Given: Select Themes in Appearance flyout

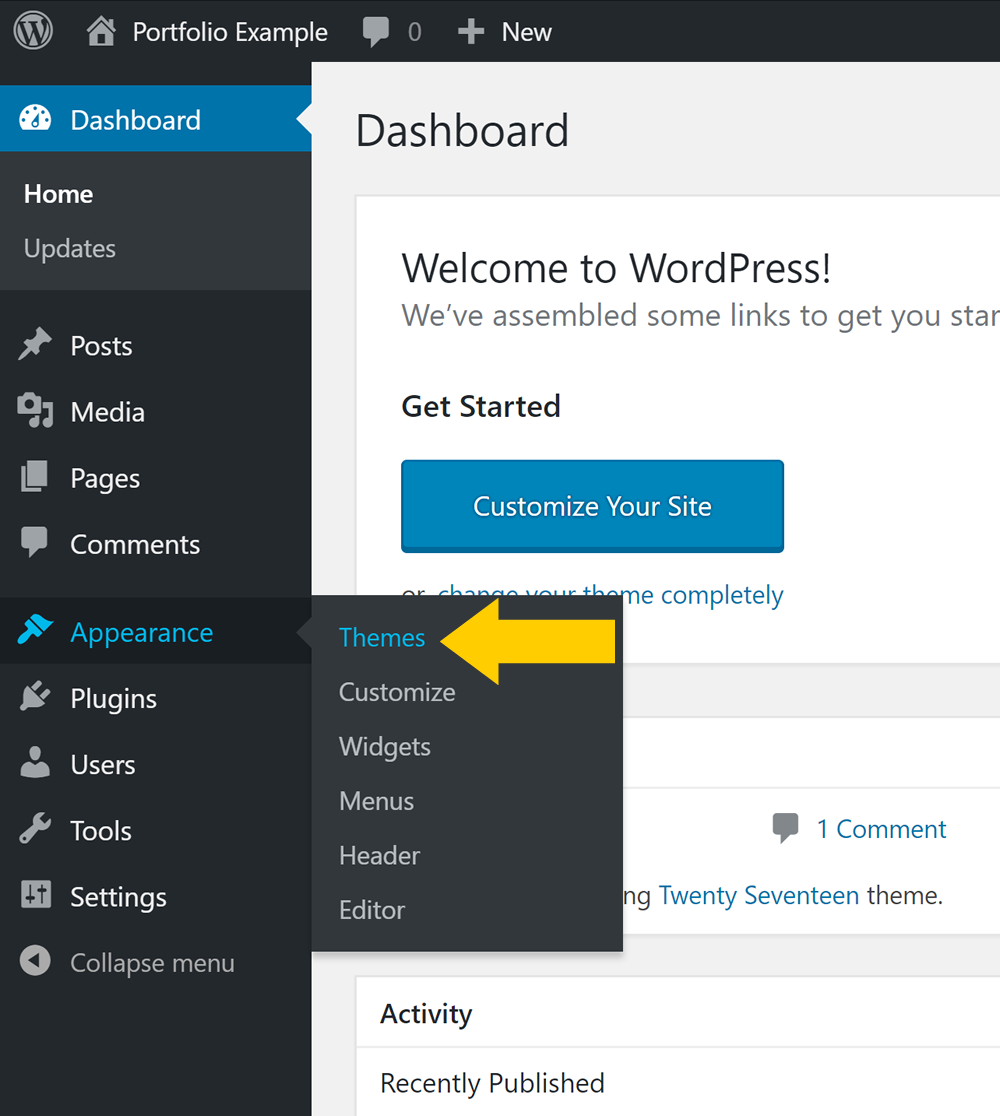Looking at the screenshot, I should tap(381, 638).
